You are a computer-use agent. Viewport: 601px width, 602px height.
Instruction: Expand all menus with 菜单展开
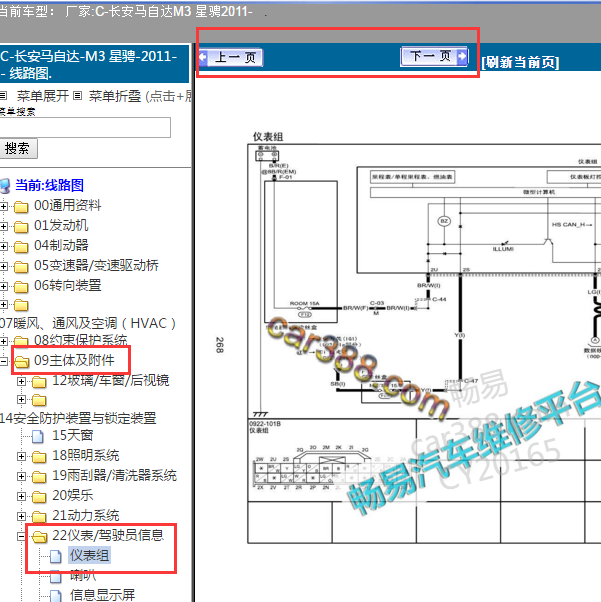(42, 96)
